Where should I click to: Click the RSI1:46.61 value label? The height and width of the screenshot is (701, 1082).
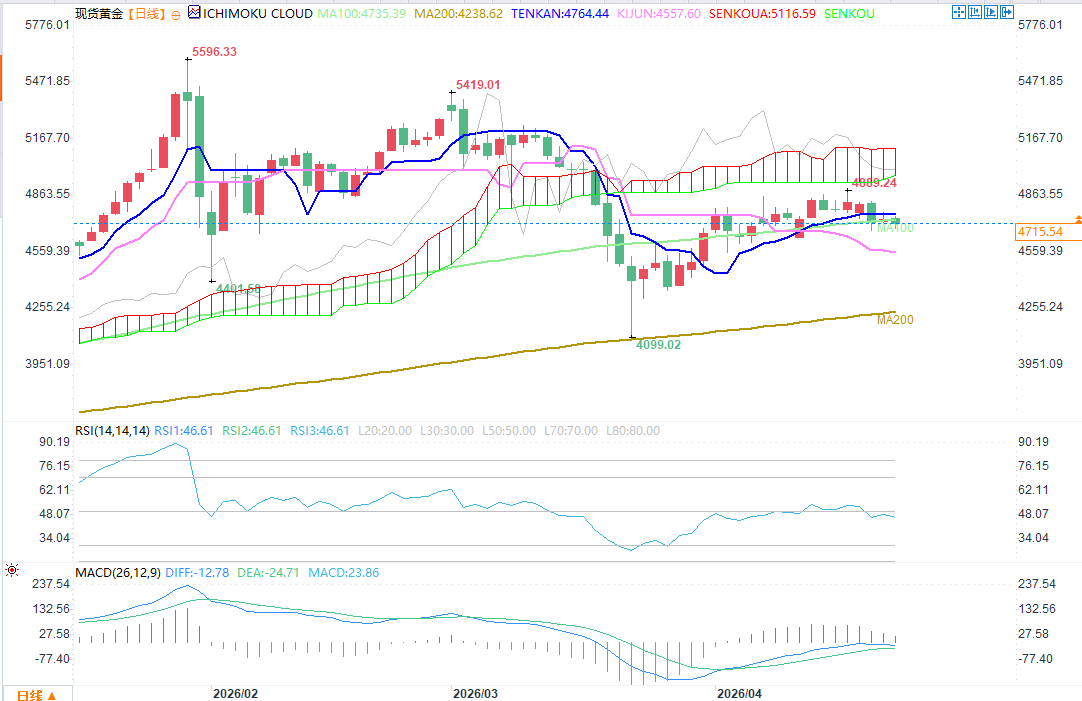[184, 431]
